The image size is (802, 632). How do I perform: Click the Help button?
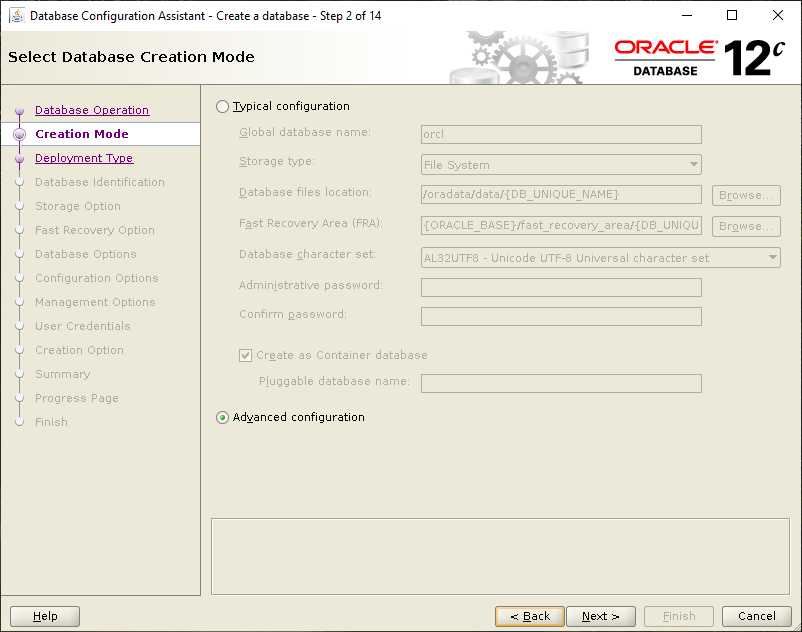(45, 616)
